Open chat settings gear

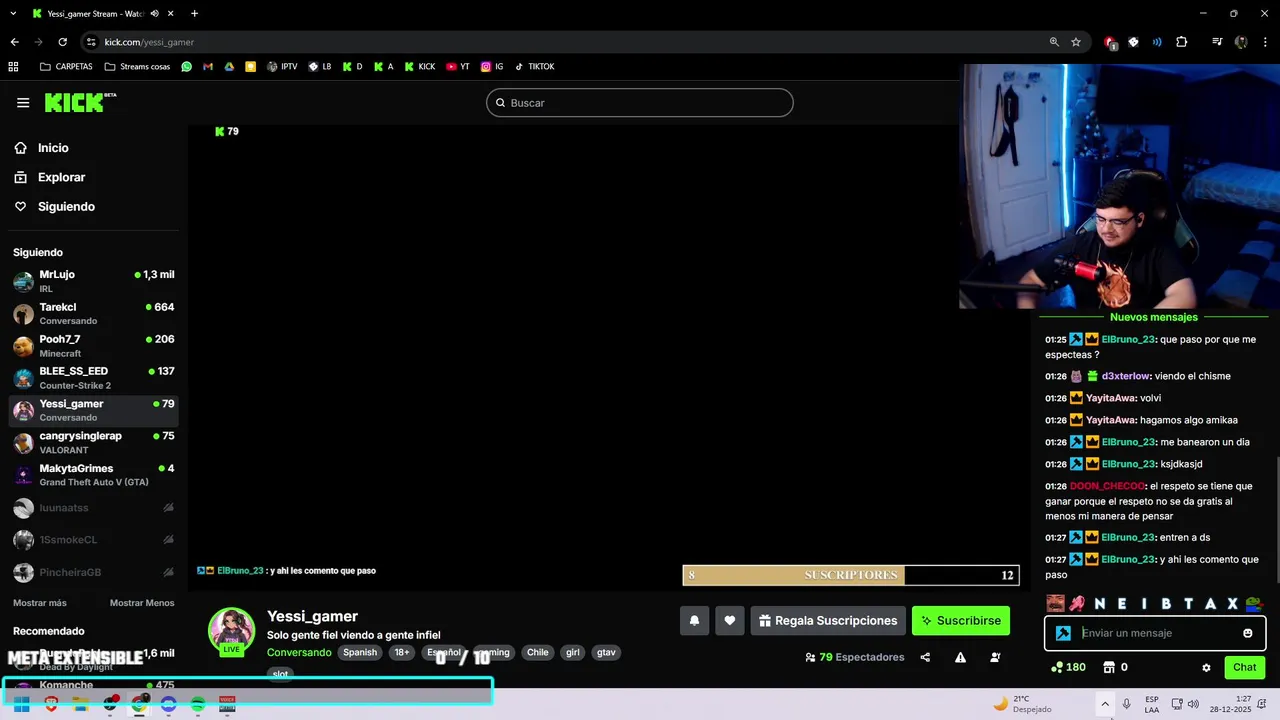[1206, 667]
